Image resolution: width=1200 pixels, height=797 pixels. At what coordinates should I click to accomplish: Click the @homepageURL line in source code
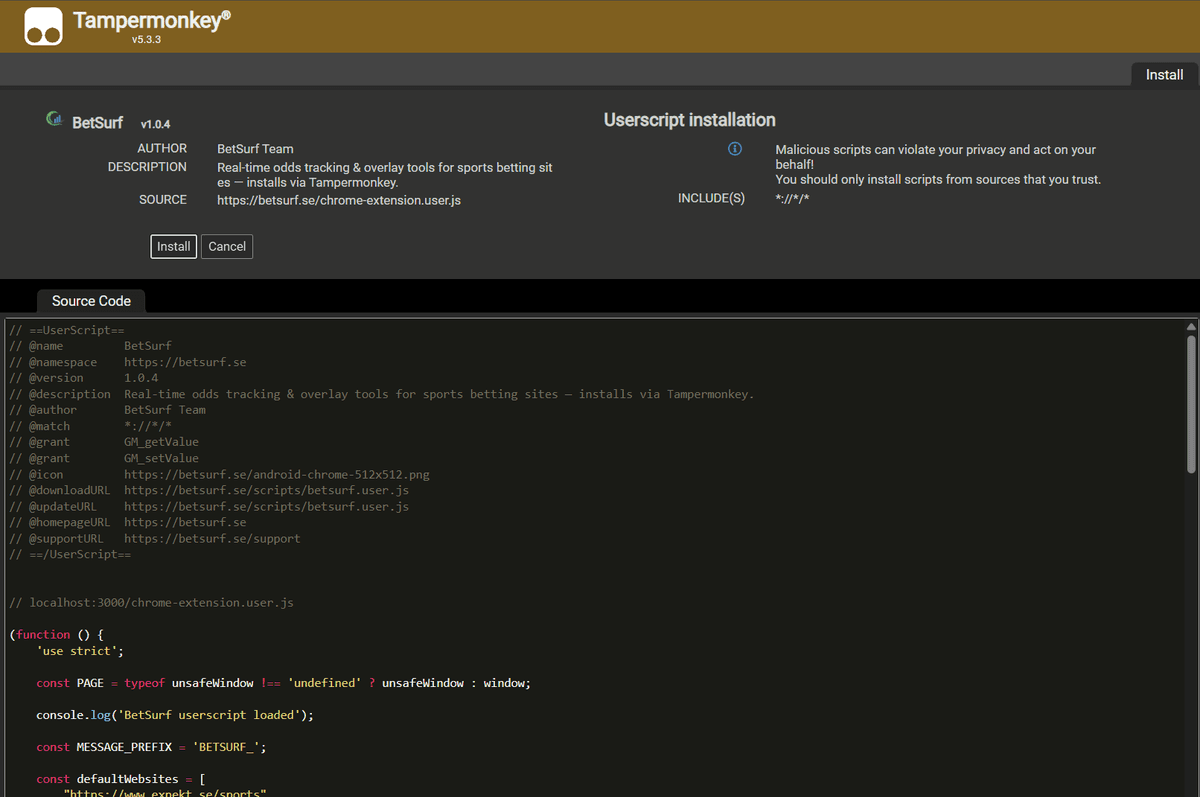(128, 522)
